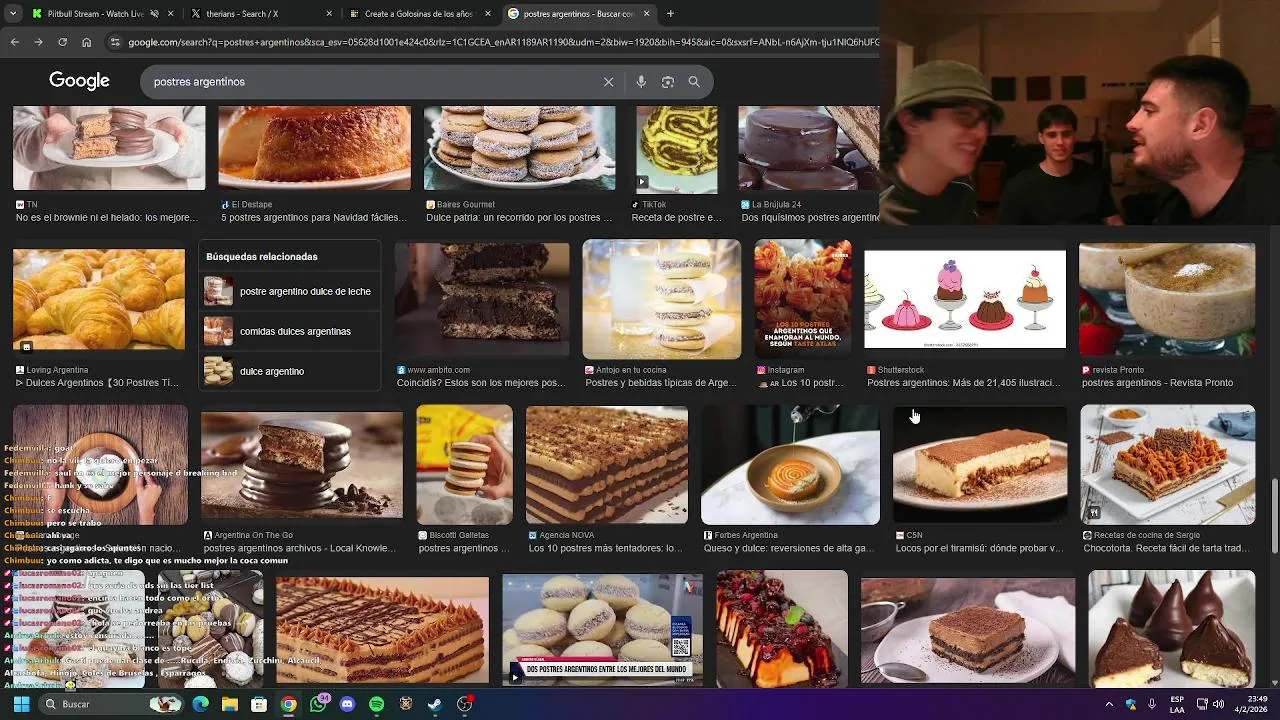Click Chrome icon in taskbar
1280x720 pixels.
[288, 704]
